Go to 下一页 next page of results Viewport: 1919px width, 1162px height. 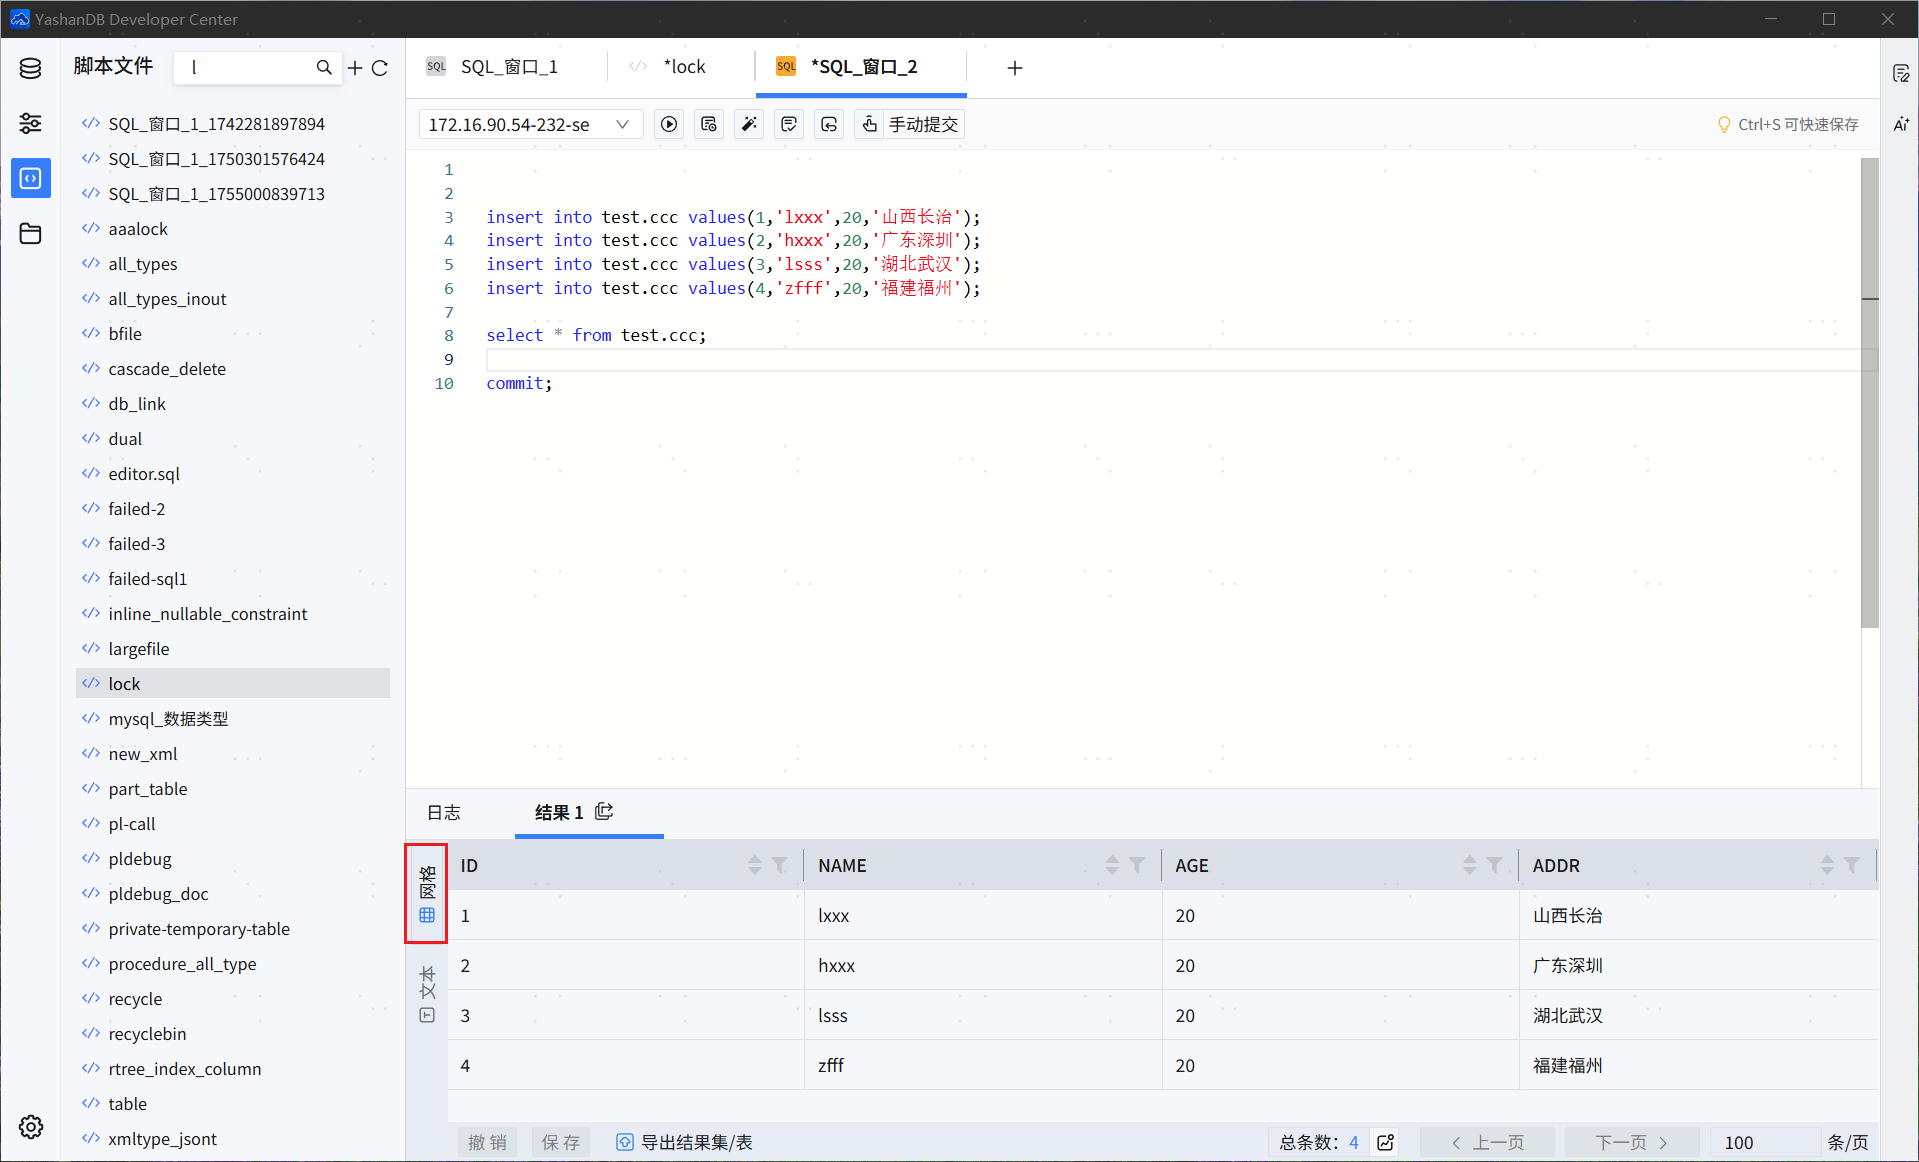1631,1142
